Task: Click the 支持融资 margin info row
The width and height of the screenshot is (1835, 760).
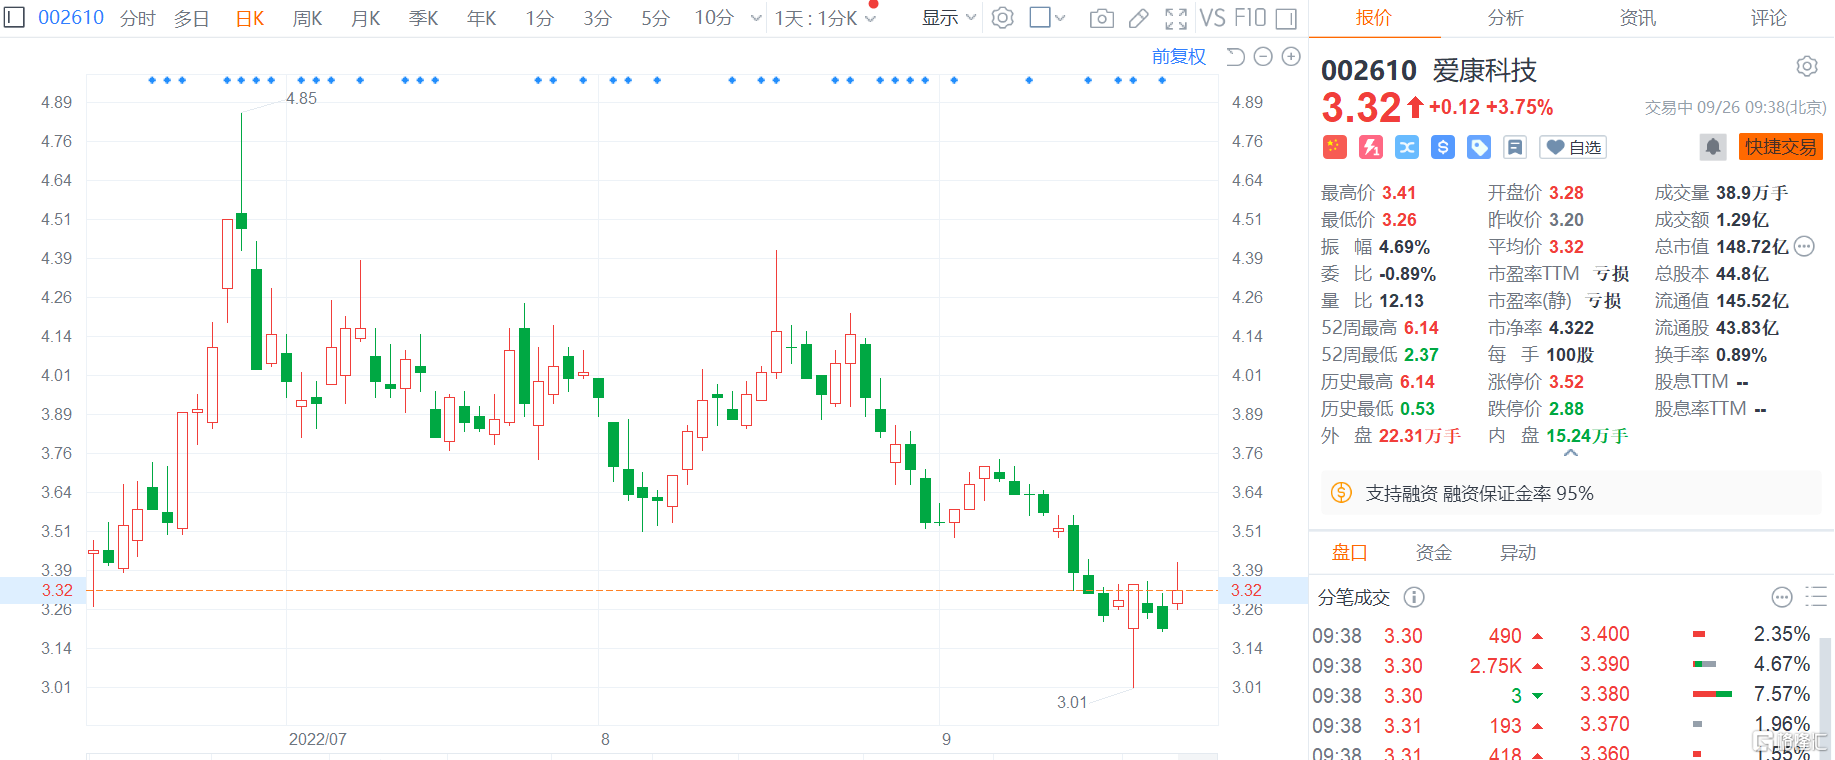Action: tap(1571, 493)
